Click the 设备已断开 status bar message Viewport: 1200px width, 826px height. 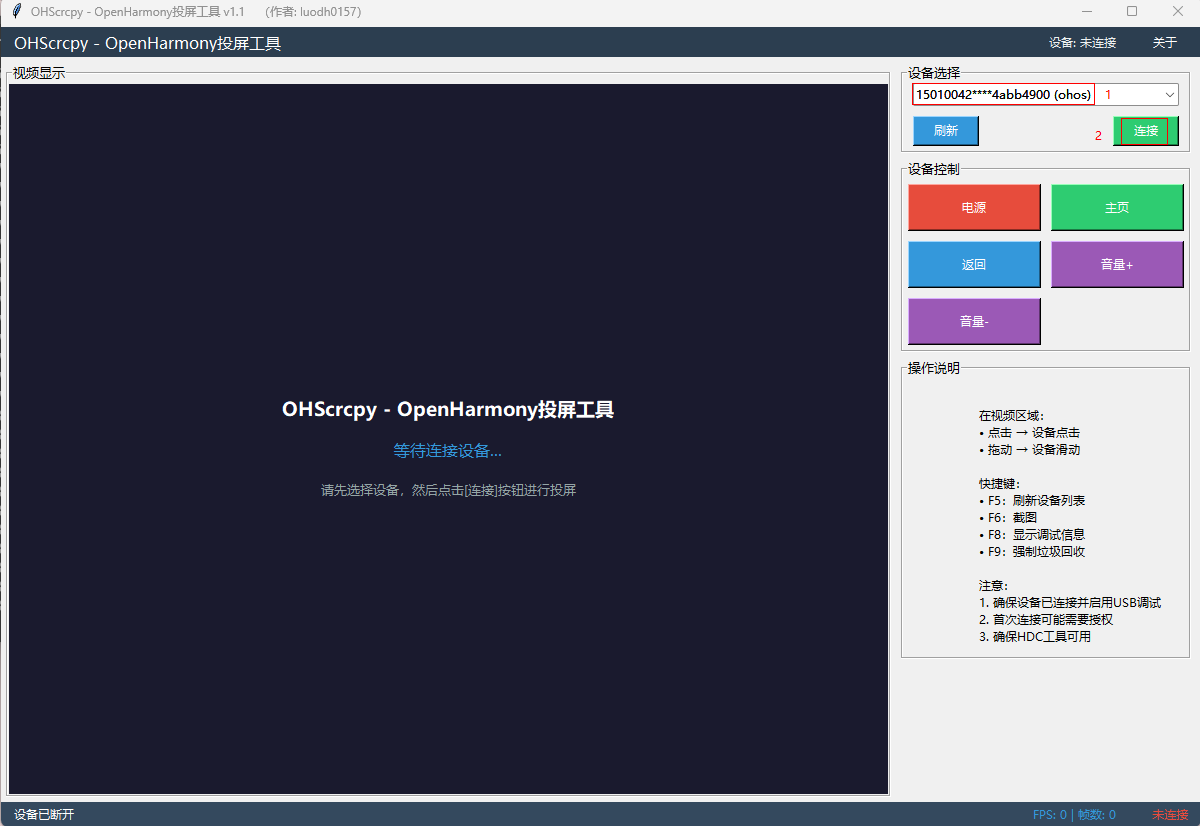[x=44, y=815]
